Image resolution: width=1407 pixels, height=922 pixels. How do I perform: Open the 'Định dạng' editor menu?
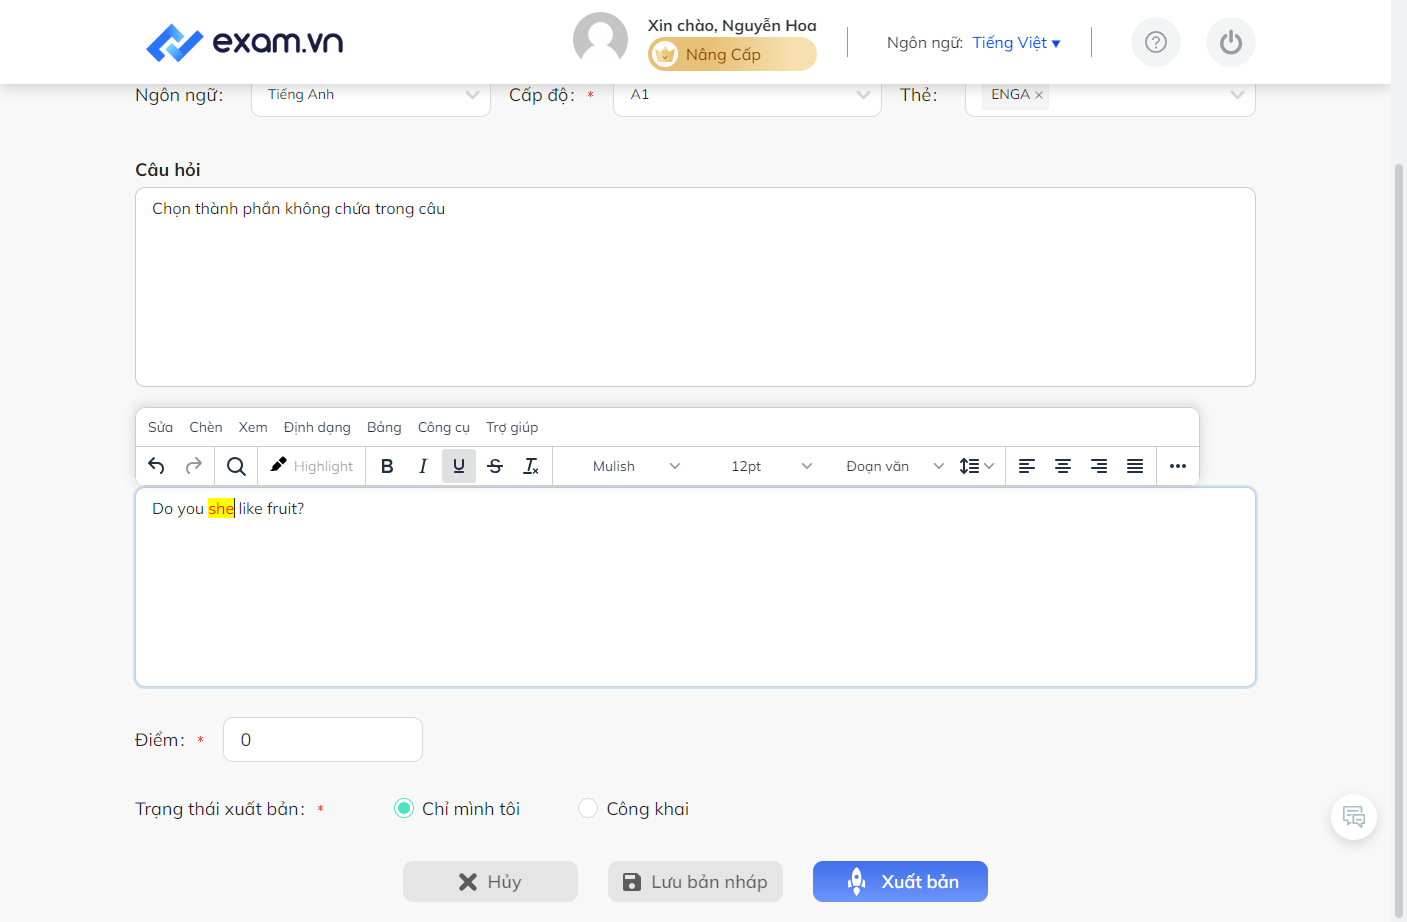coord(317,427)
